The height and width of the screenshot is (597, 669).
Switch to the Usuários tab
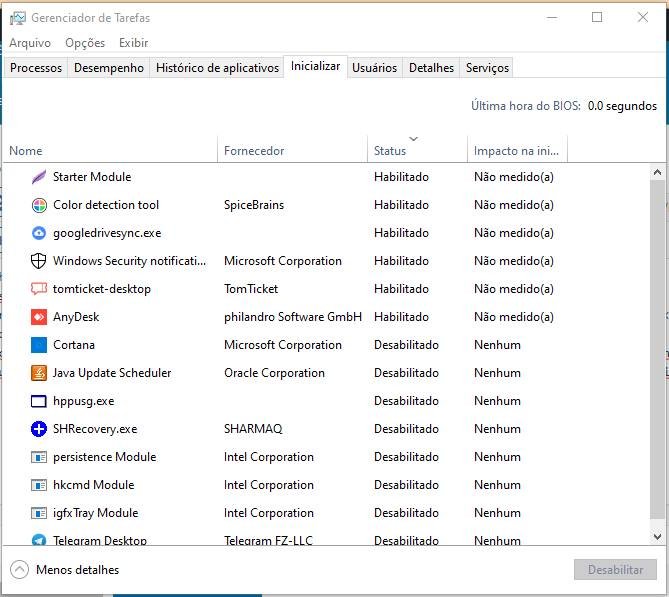374,68
